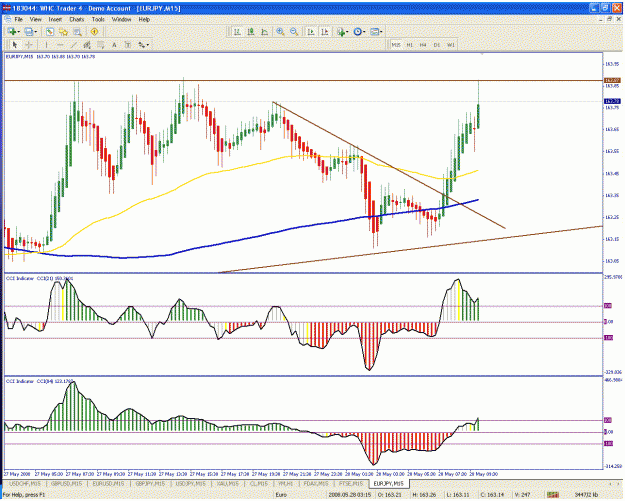Switch timeframe to H1
This screenshot has width=625, height=501.
(x=409, y=45)
